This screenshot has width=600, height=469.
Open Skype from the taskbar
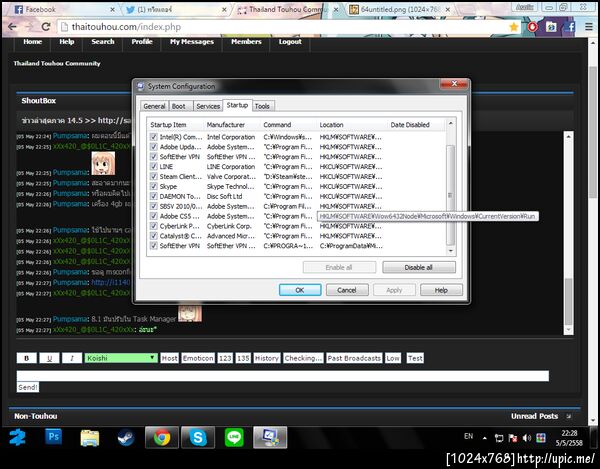[x=198, y=437]
